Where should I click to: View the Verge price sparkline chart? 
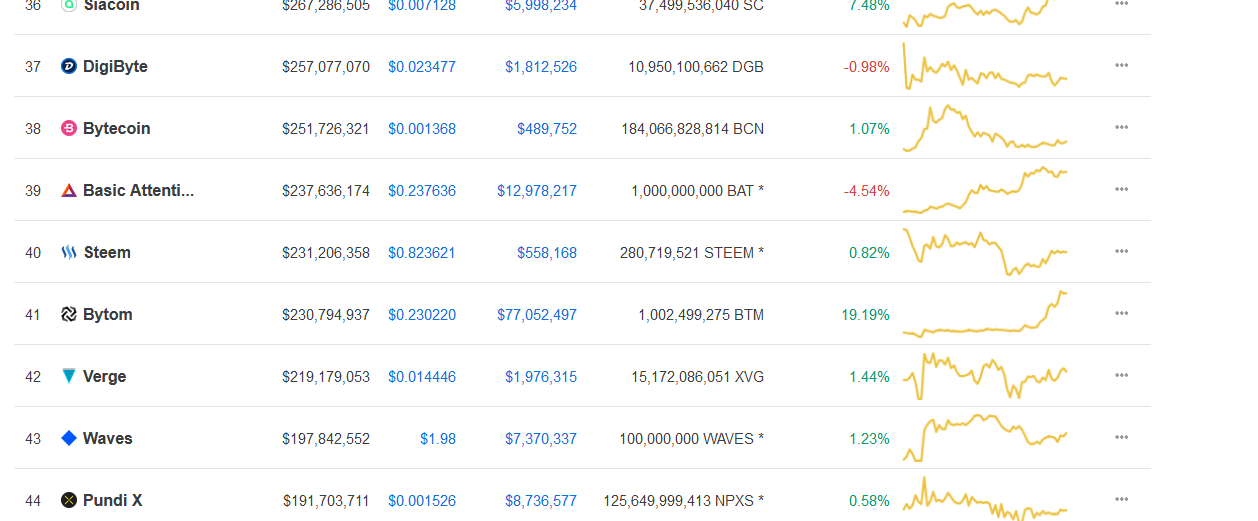[x=985, y=376]
